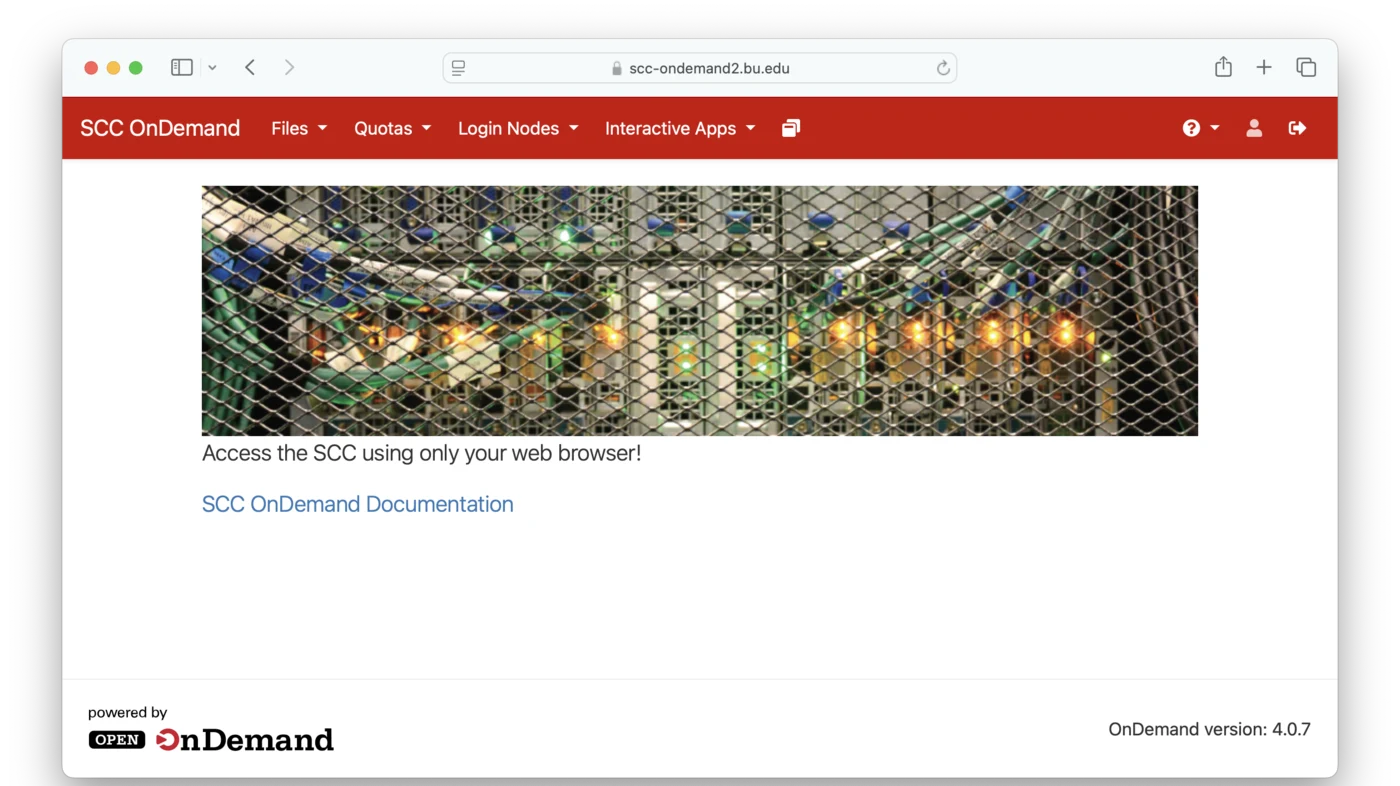The image size is (1400, 786).
Task: Open SCC OnDemand Documentation link
Action: point(358,504)
